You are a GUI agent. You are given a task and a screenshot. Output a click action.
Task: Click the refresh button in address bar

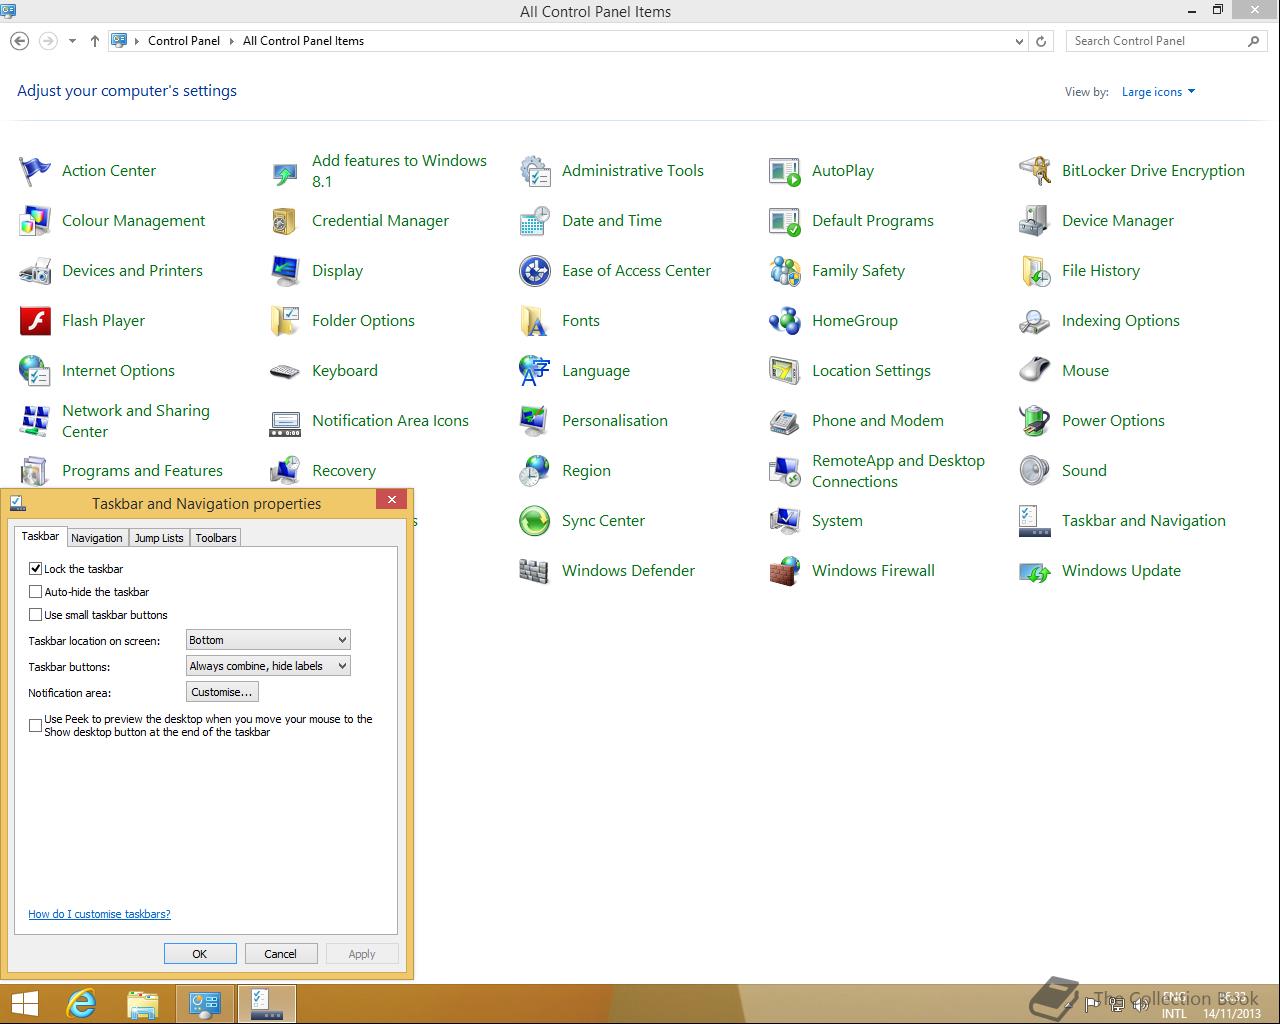point(1041,41)
